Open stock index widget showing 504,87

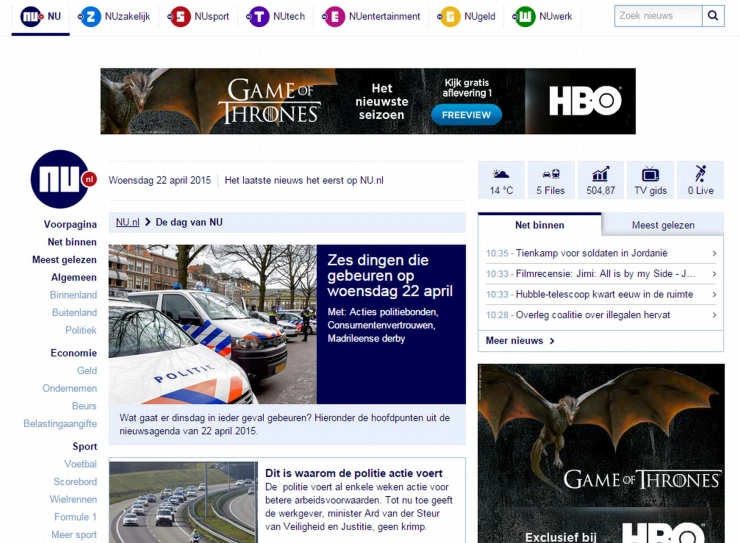(601, 180)
